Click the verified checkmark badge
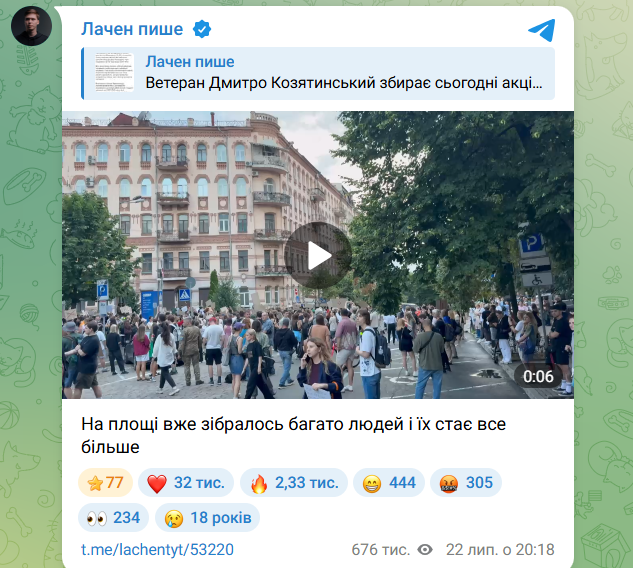Screen dimensions: 633x568 (x=201, y=29)
